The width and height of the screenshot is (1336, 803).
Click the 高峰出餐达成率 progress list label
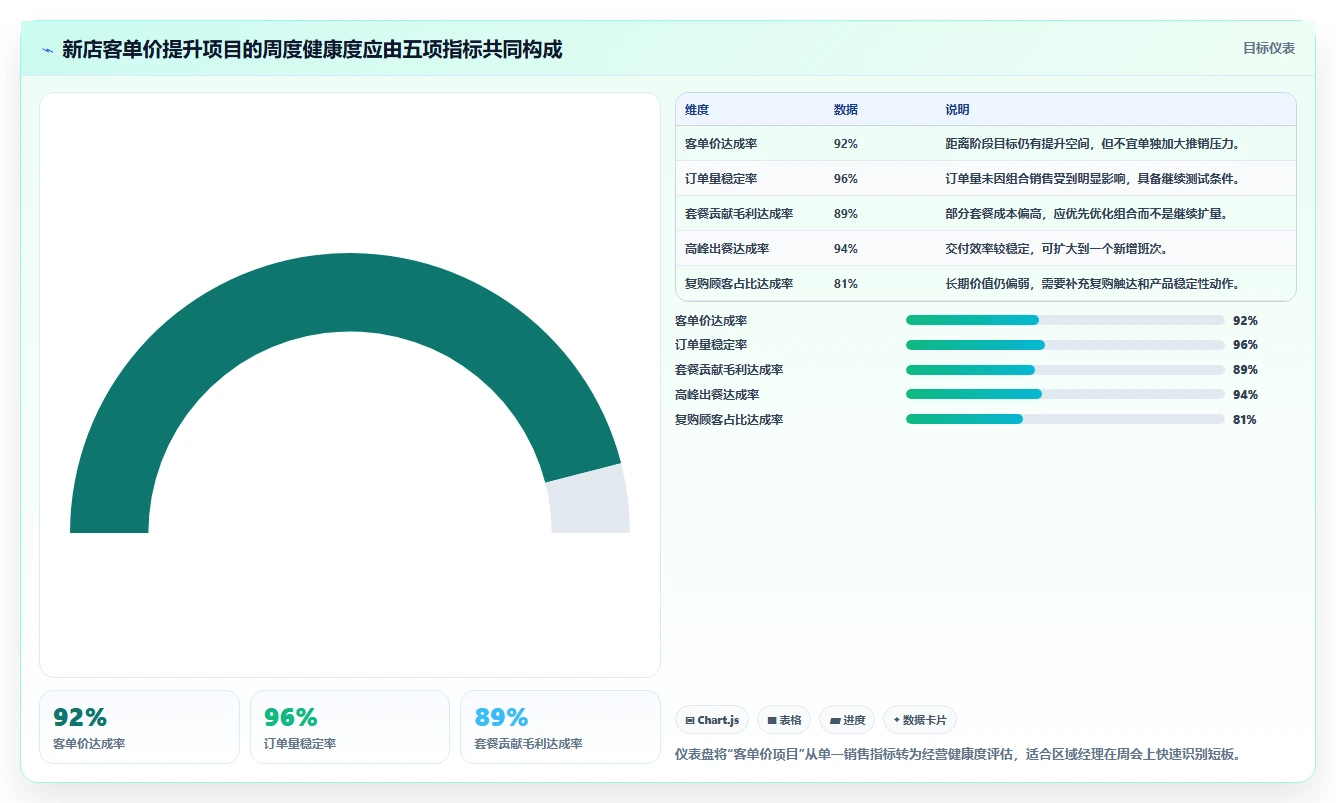(x=717, y=395)
